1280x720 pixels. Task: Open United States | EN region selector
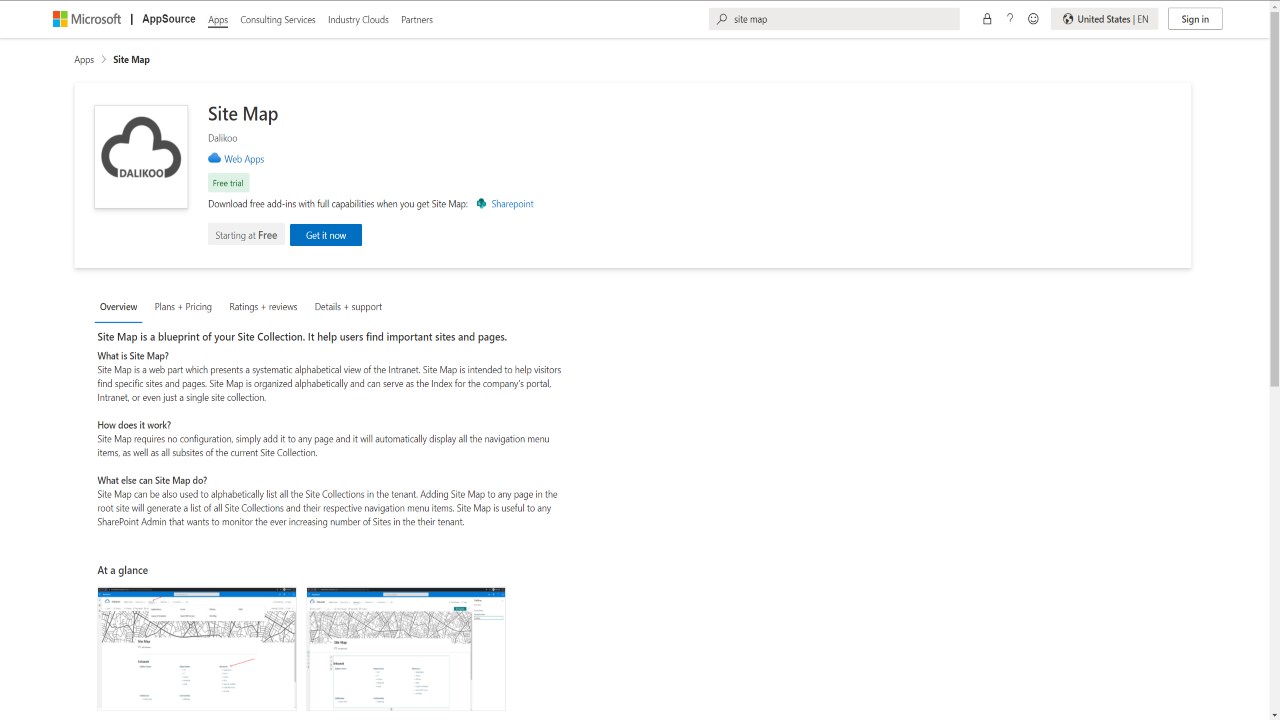tap(1105, 19)
